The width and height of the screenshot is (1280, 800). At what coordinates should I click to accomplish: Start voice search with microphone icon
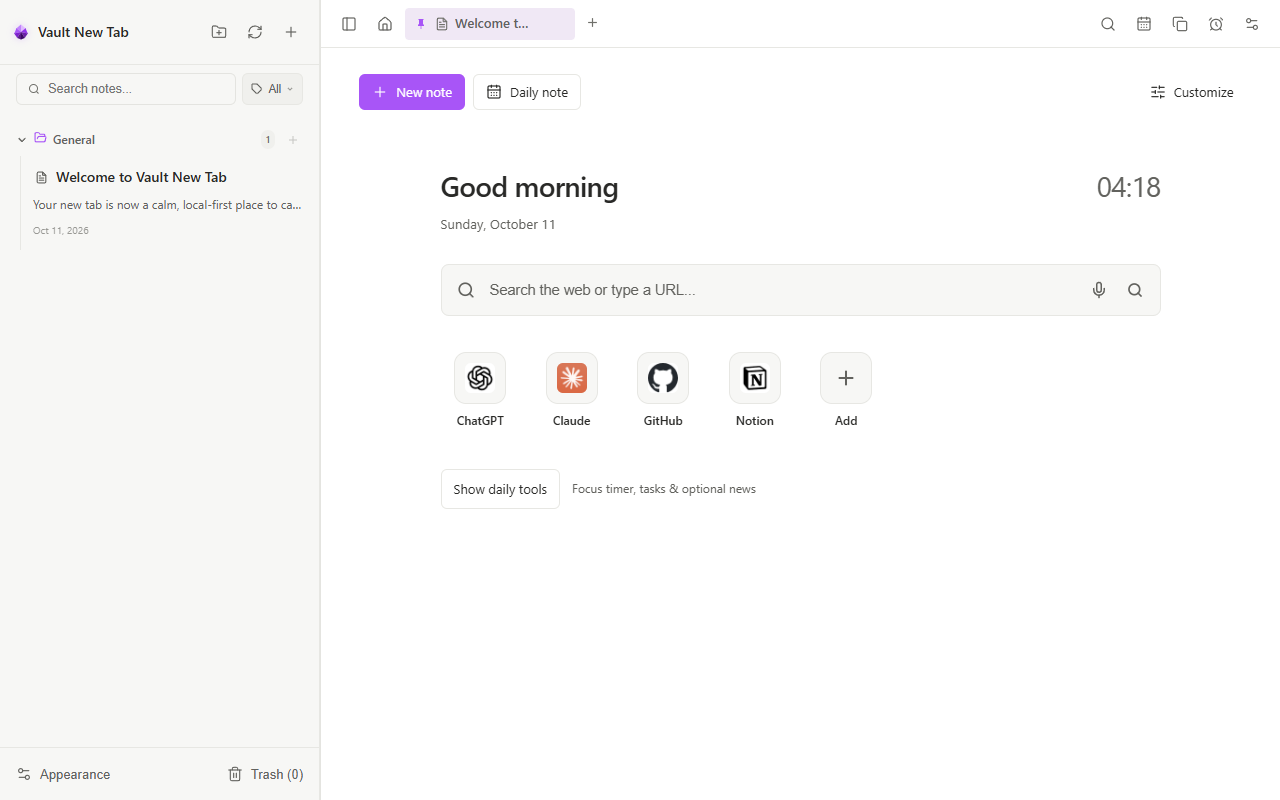[x=1099, y=290]
